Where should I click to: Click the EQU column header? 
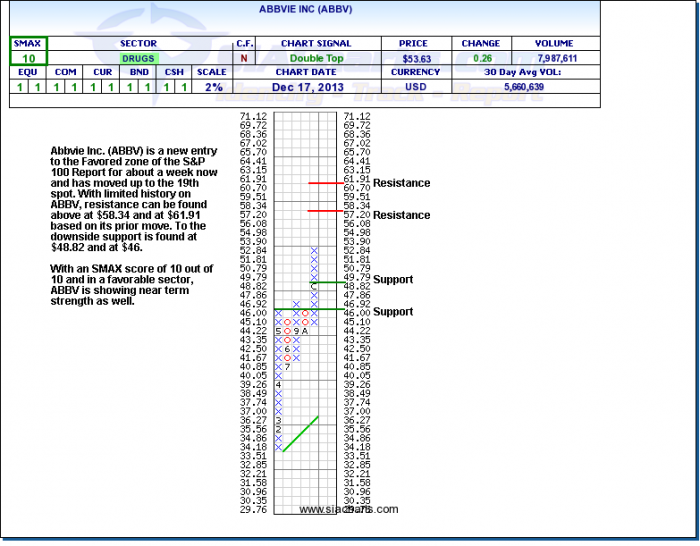click(x=27, y=72)
